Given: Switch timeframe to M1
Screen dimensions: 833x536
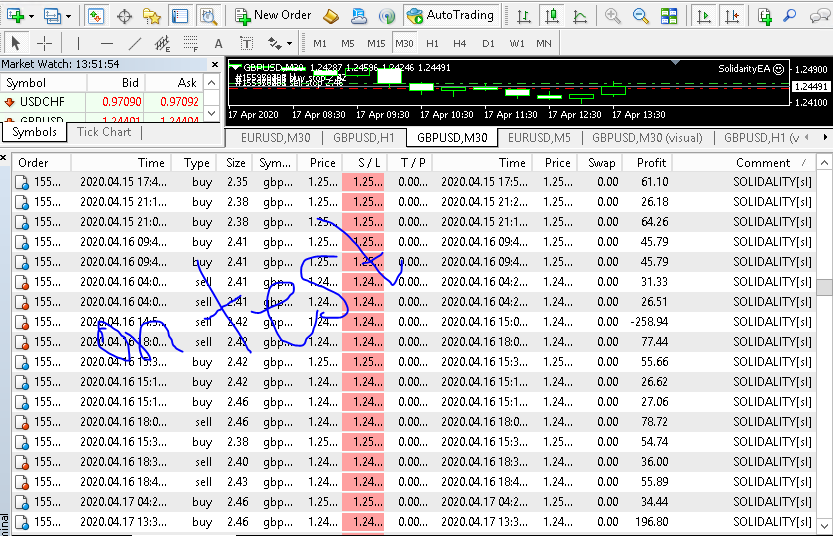Looking at the screenshot, I should pos(320,44).
